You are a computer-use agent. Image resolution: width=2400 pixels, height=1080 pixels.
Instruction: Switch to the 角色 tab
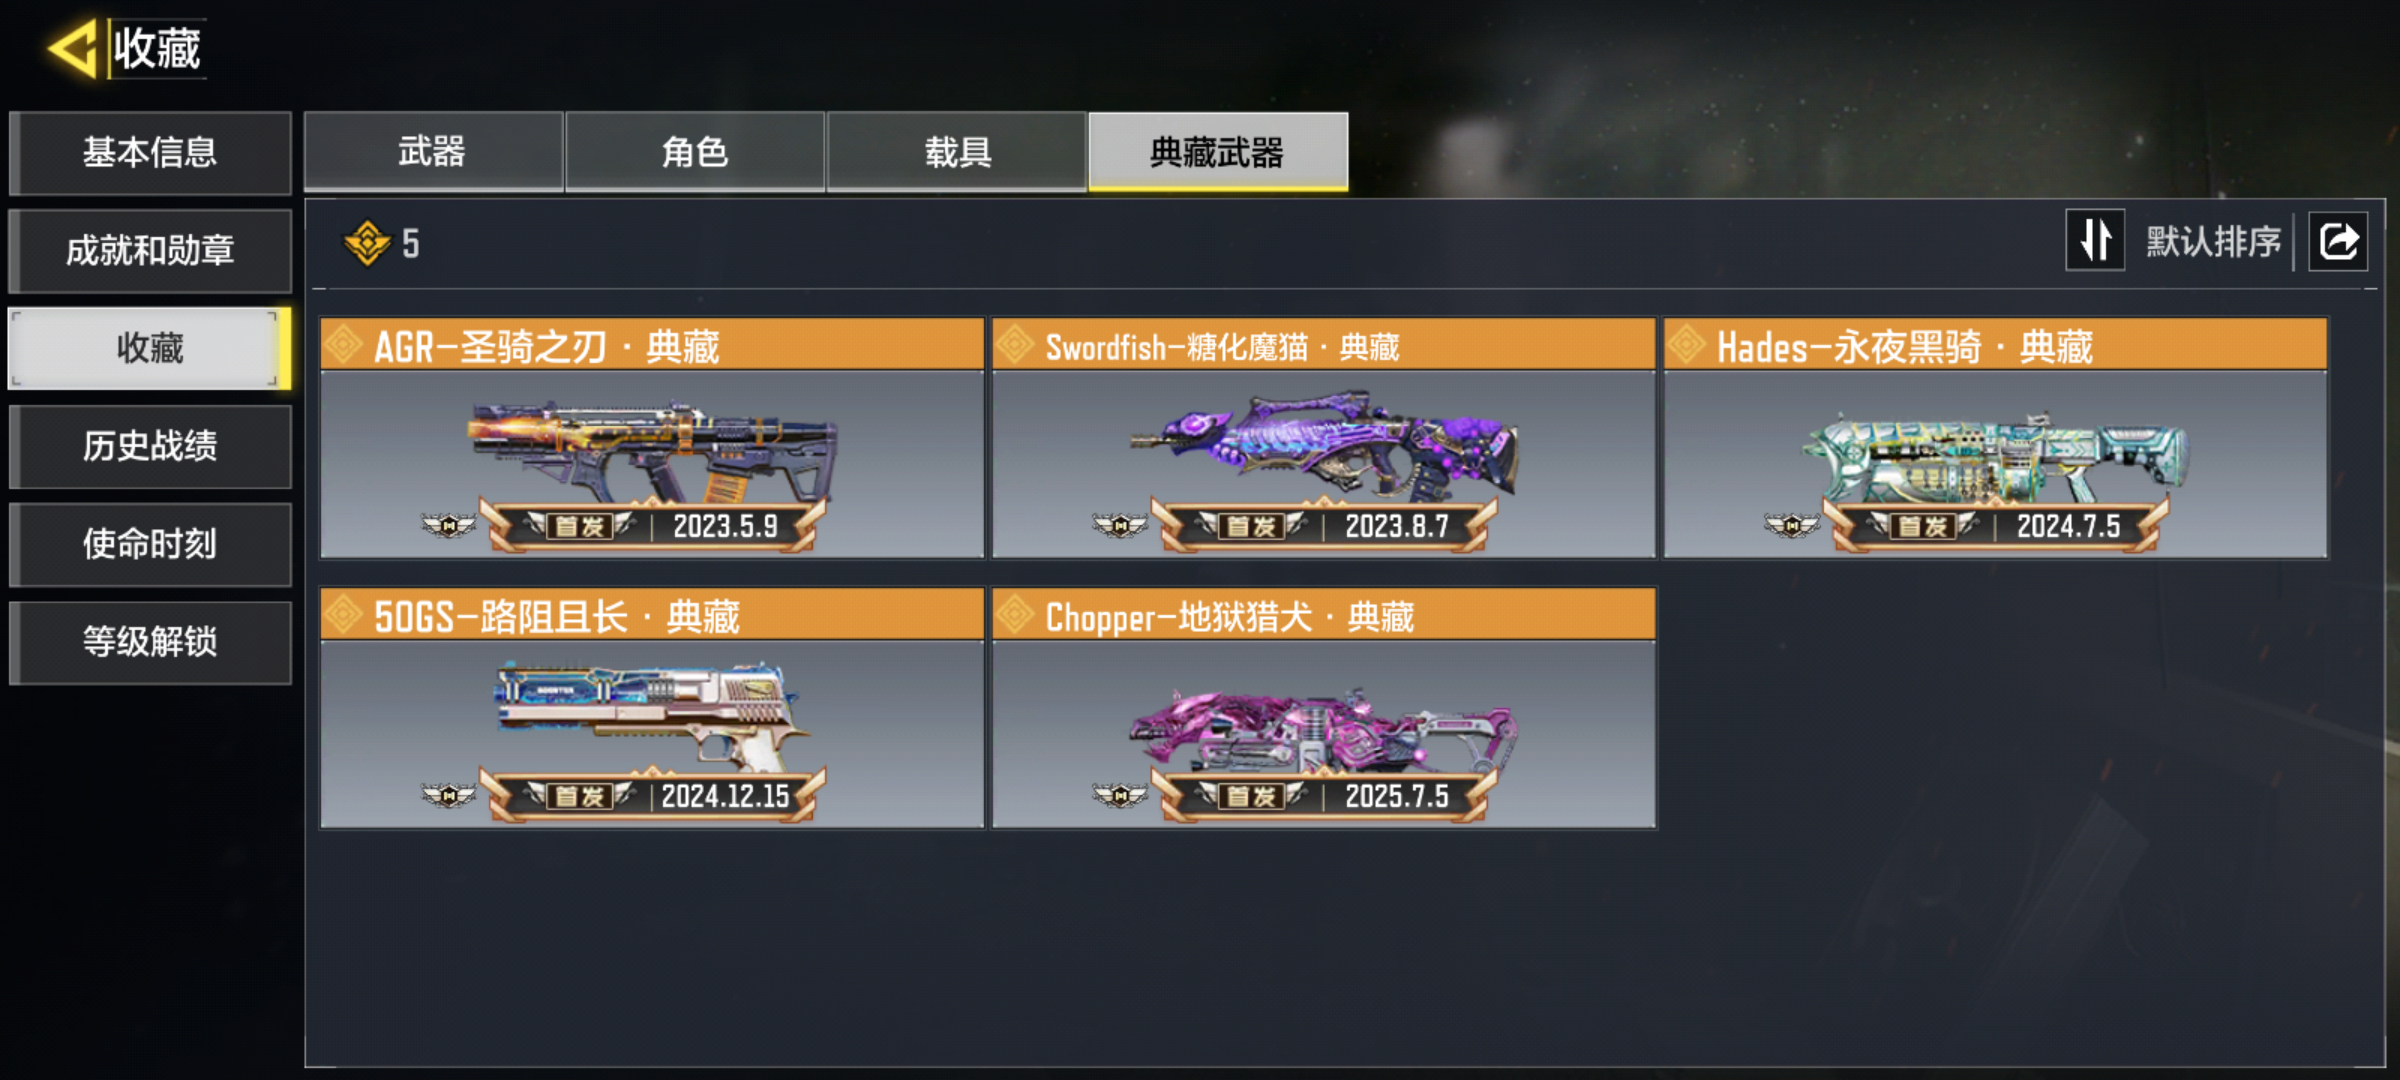pyautogui.click(x=695, y=152)
